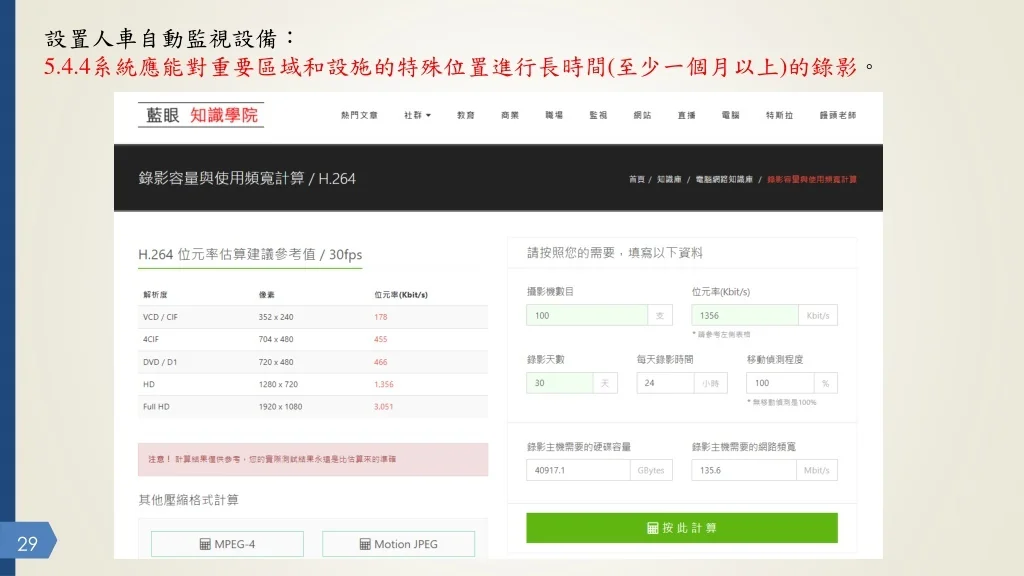
Task: Expand the 社群 dropdown menu
Action: coord(417,115)
